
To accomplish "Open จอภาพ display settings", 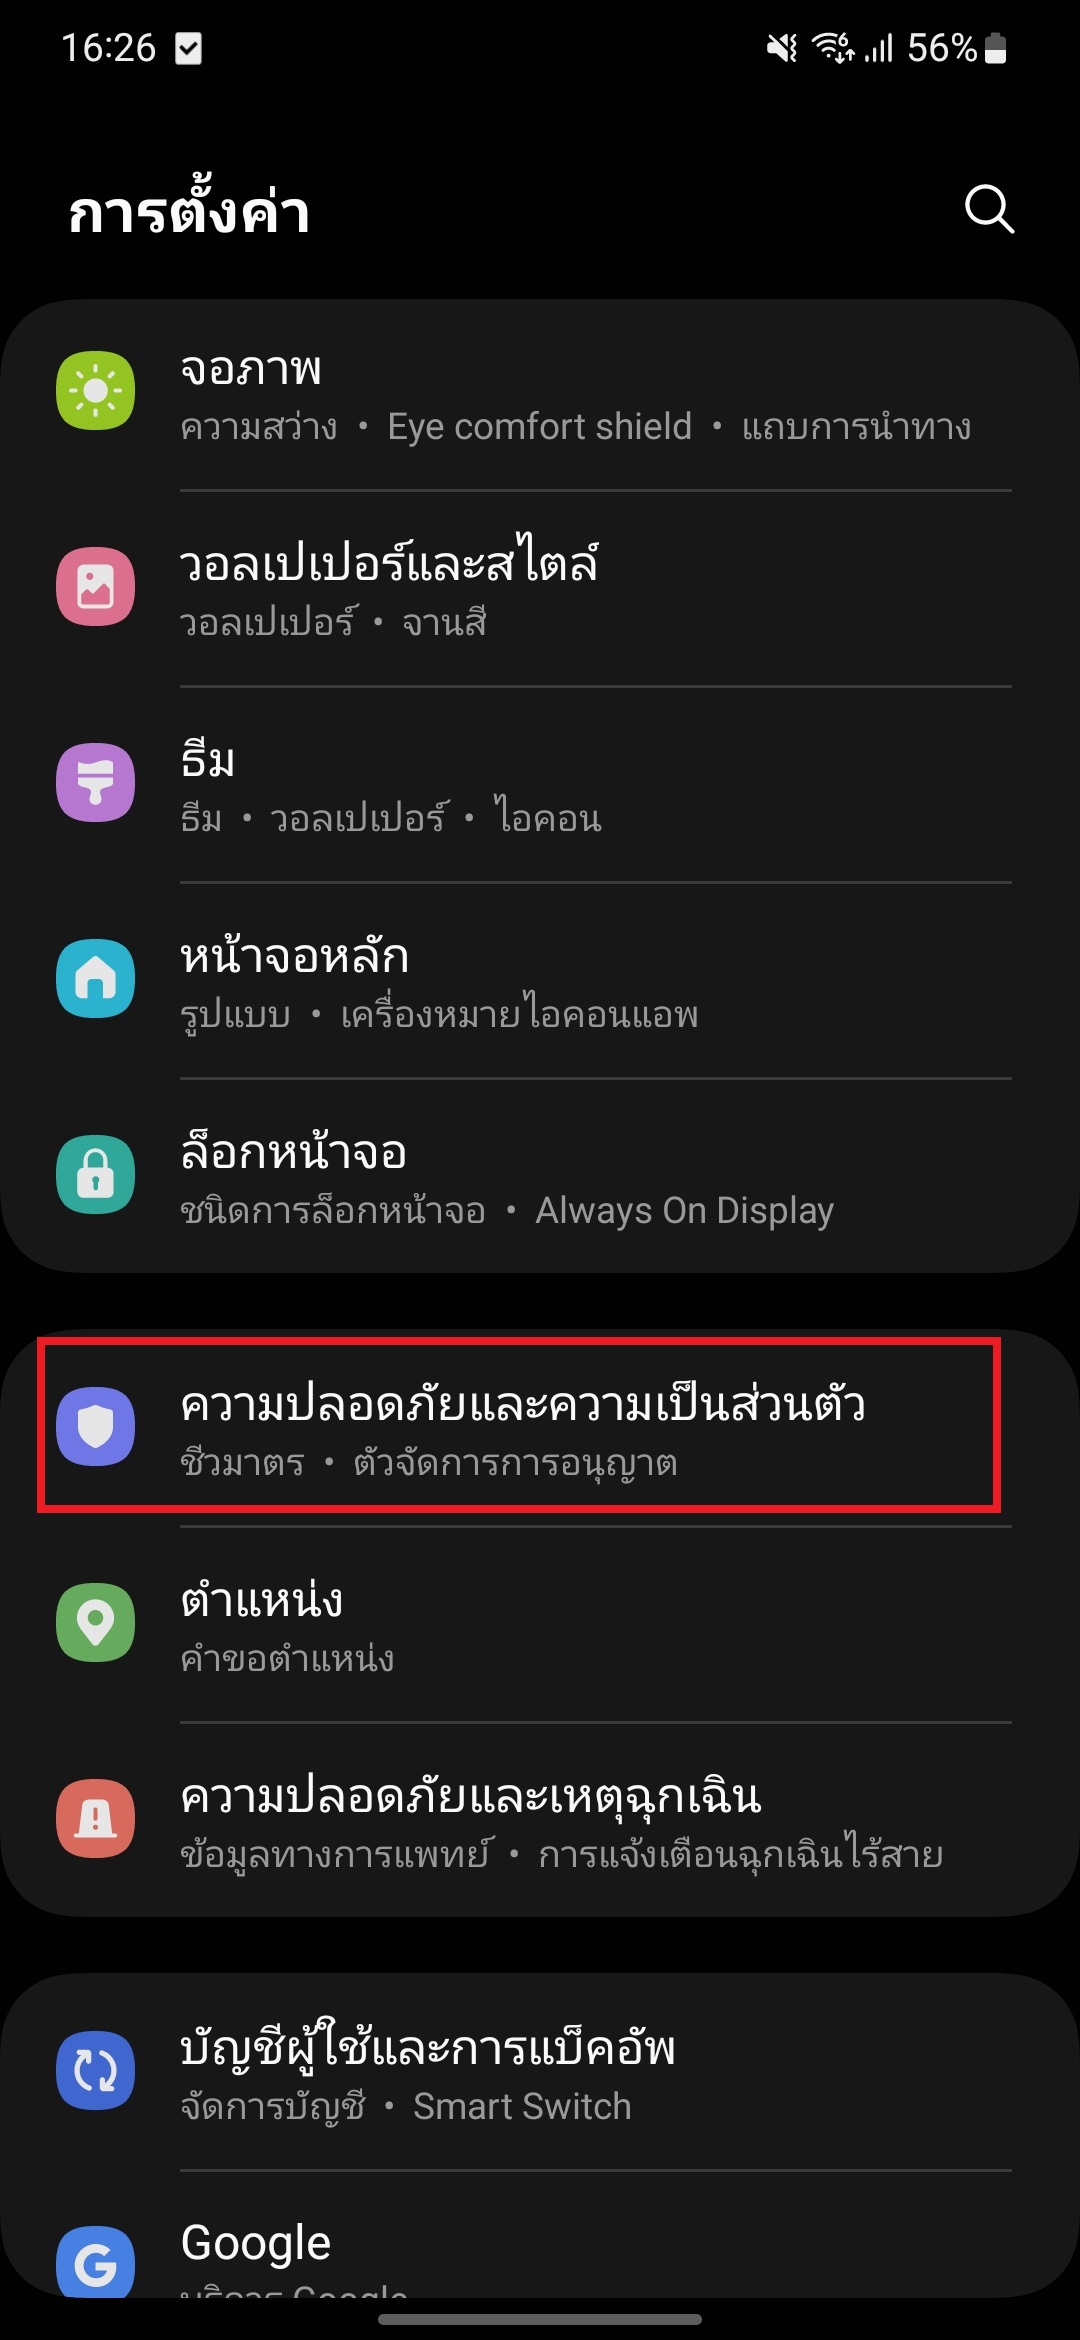I will coord(540,394).
